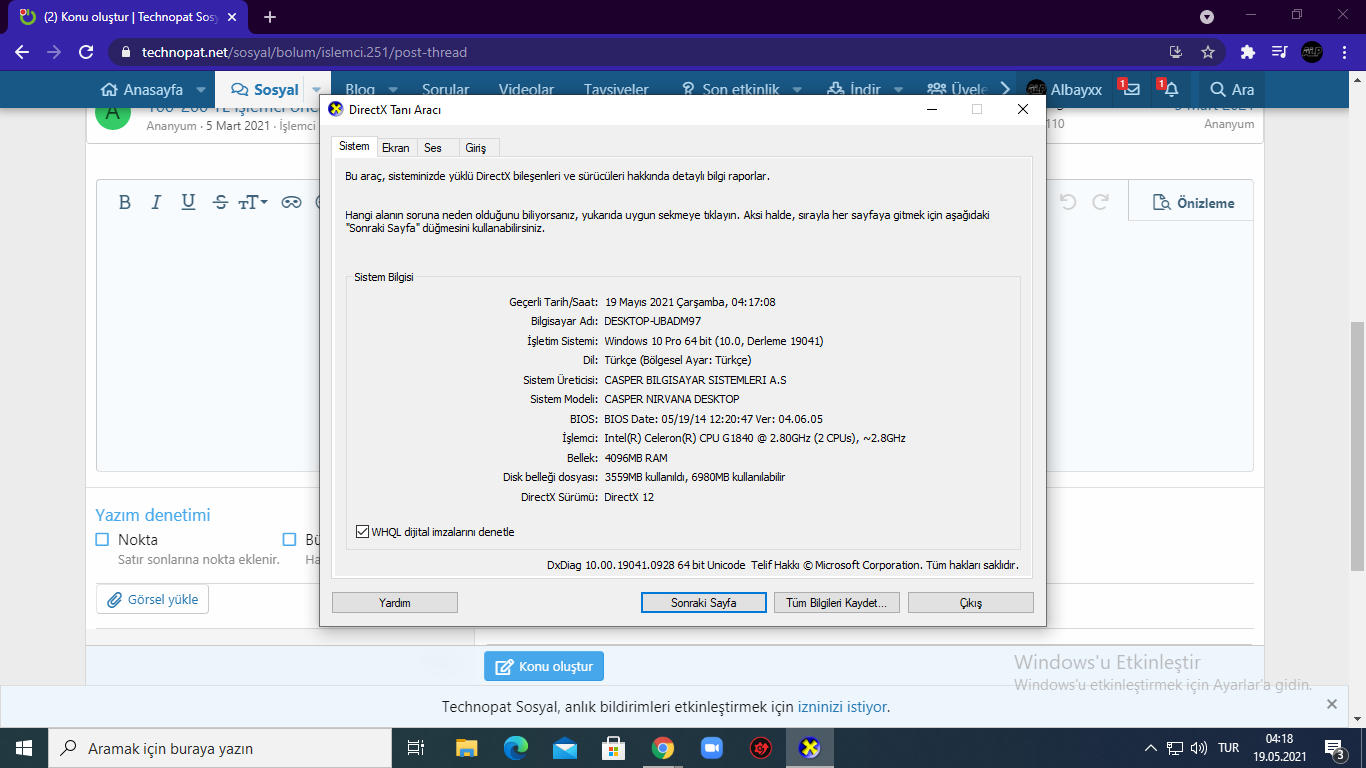Open Windows notification center icon
Viewport: 1366px width, 768px height.
[1334, 748]
